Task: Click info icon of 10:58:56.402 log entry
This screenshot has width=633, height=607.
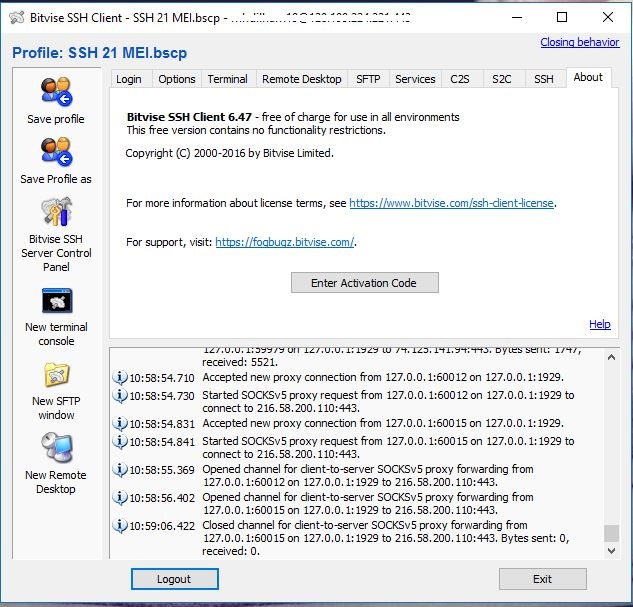Action: pyautogui.click(x=120, y=498)
